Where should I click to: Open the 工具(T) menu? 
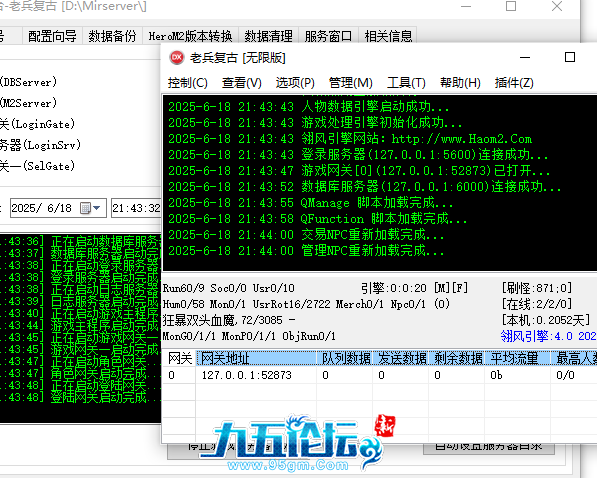(406, 83)
